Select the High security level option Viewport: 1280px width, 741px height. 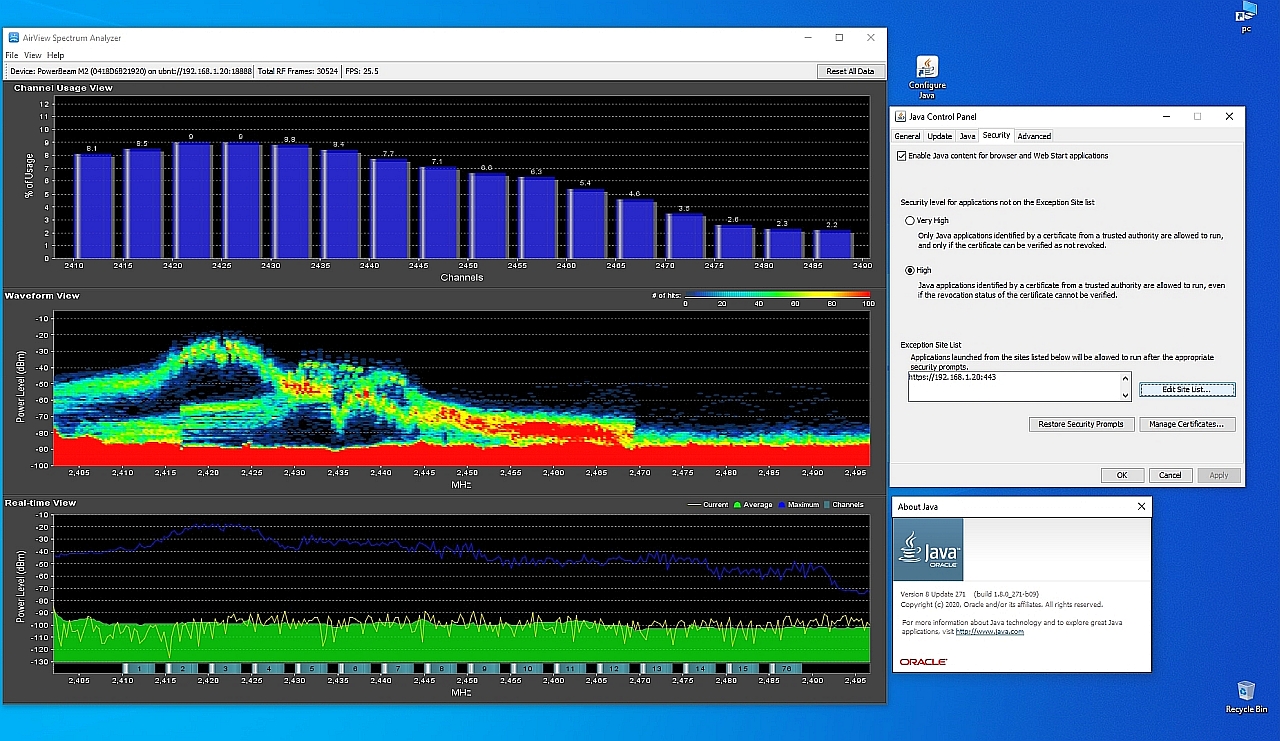click(x=909, y=270)
